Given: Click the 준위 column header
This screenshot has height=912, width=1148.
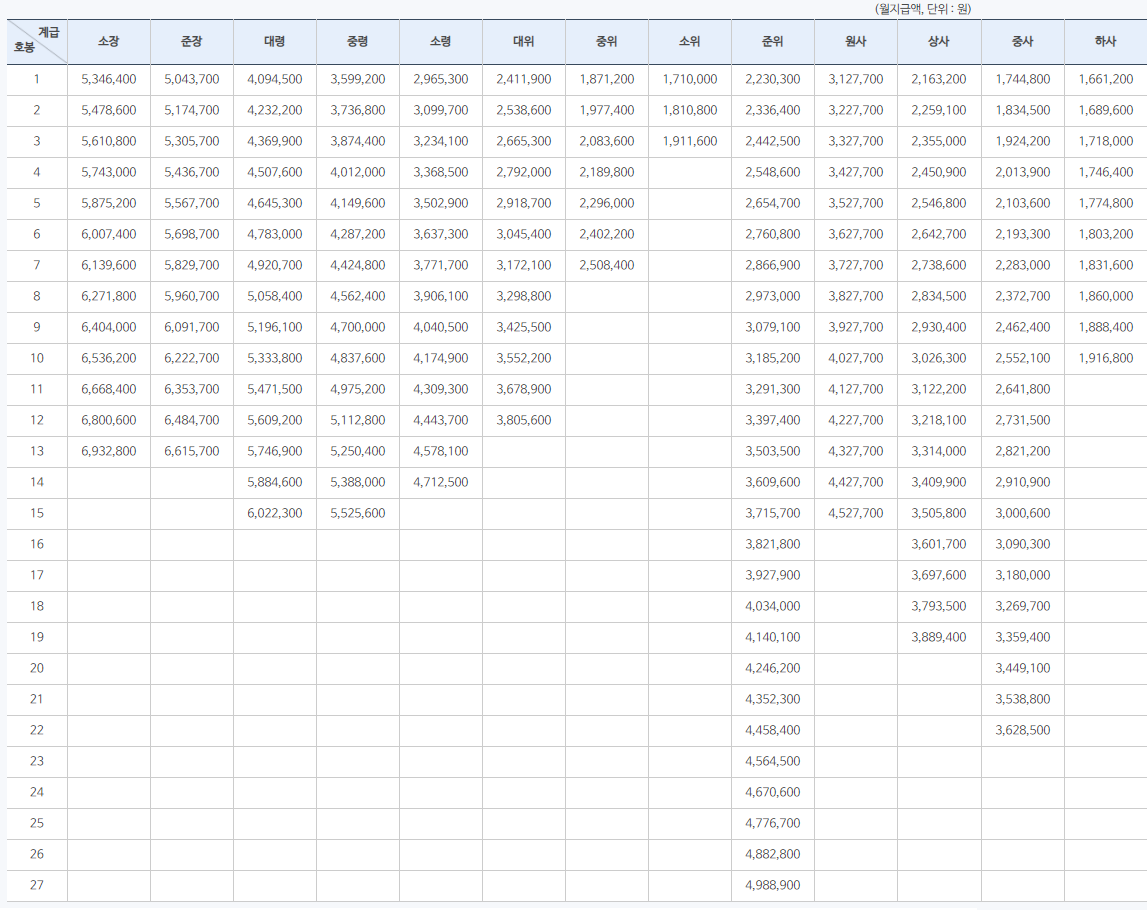Looking at the screenshot, I should [772, 42].
